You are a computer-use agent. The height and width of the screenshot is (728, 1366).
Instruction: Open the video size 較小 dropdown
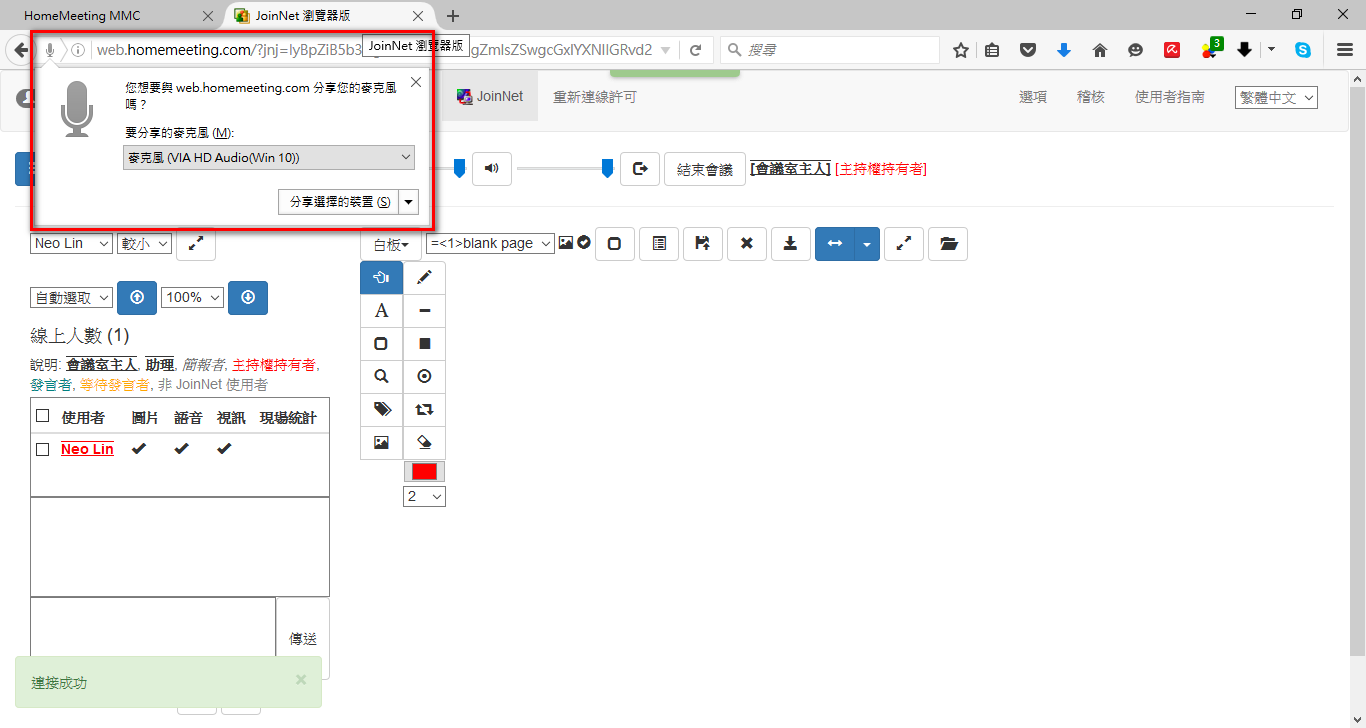pos(145,243)
